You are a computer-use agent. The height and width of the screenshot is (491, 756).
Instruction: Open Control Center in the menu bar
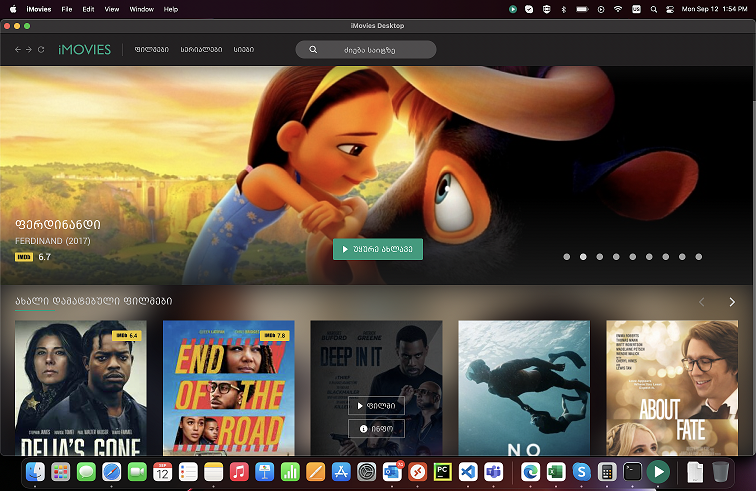pyautogui.click(x=670, y=9)
